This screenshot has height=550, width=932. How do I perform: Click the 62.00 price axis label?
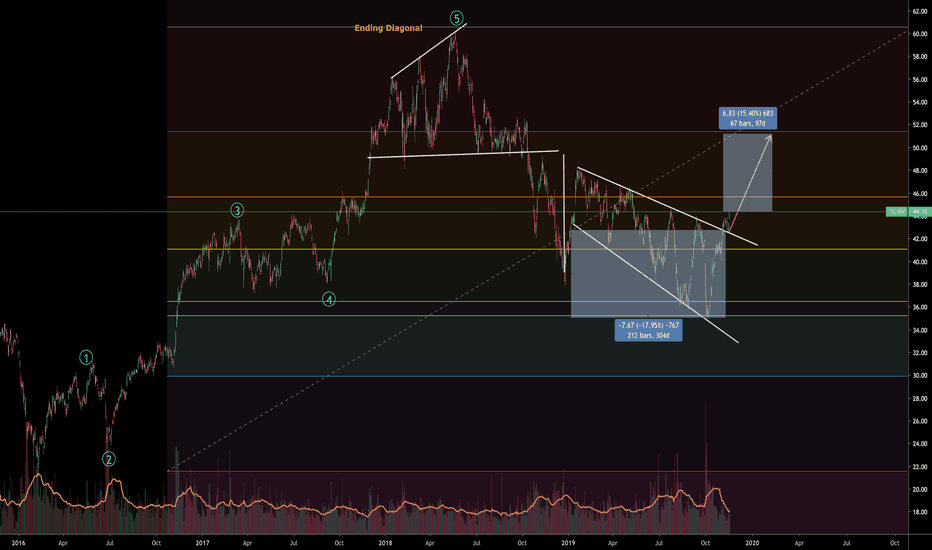920,11
